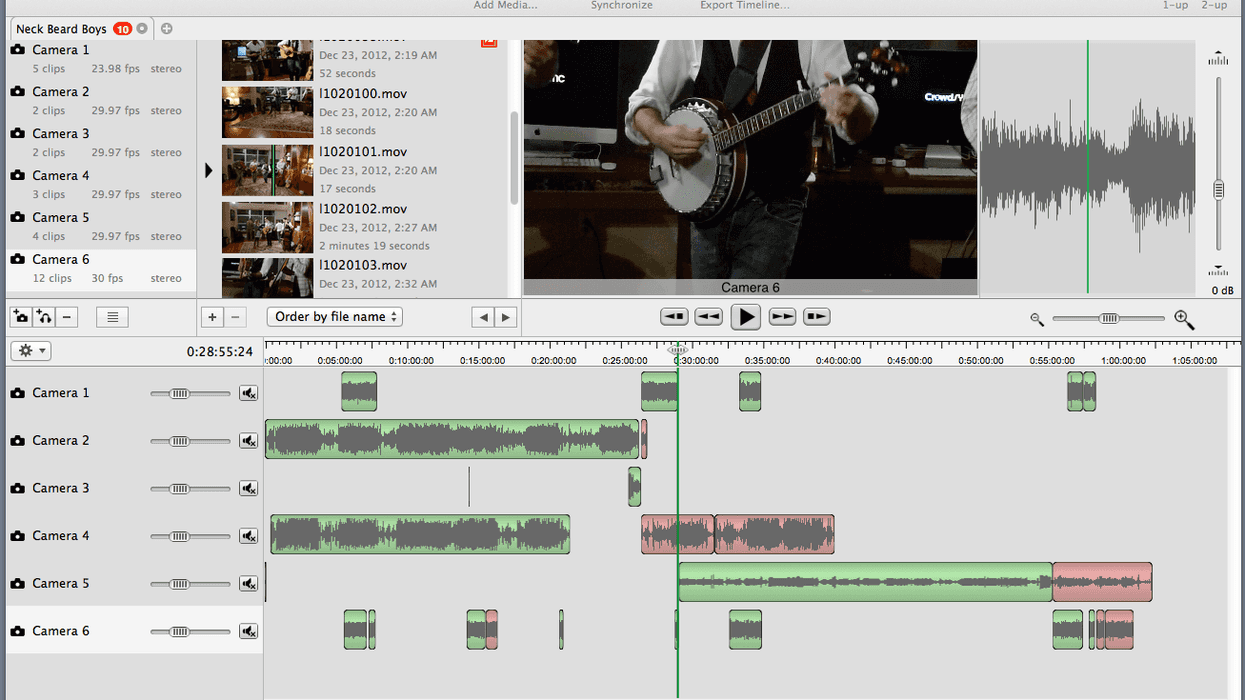Screen dimensions: 1245x700
Task: Open the list view button
Action: 112,317
